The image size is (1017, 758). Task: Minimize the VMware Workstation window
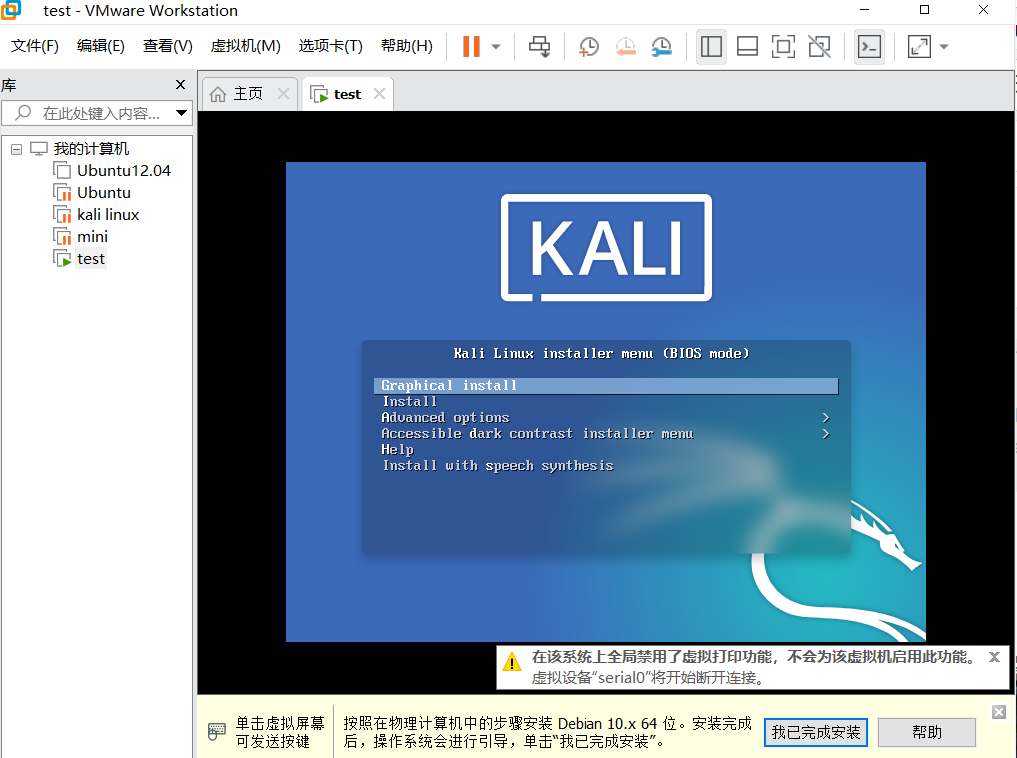click(x=865, y=10)
